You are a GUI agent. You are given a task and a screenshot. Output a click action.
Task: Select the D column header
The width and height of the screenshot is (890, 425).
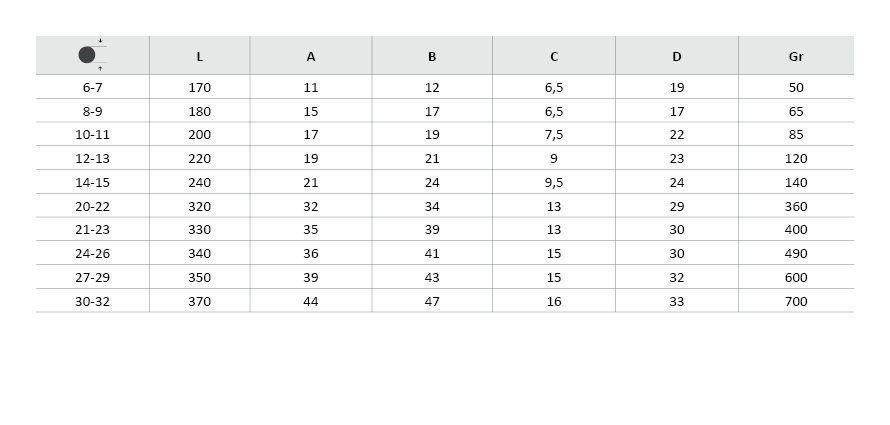pos(677,57)
